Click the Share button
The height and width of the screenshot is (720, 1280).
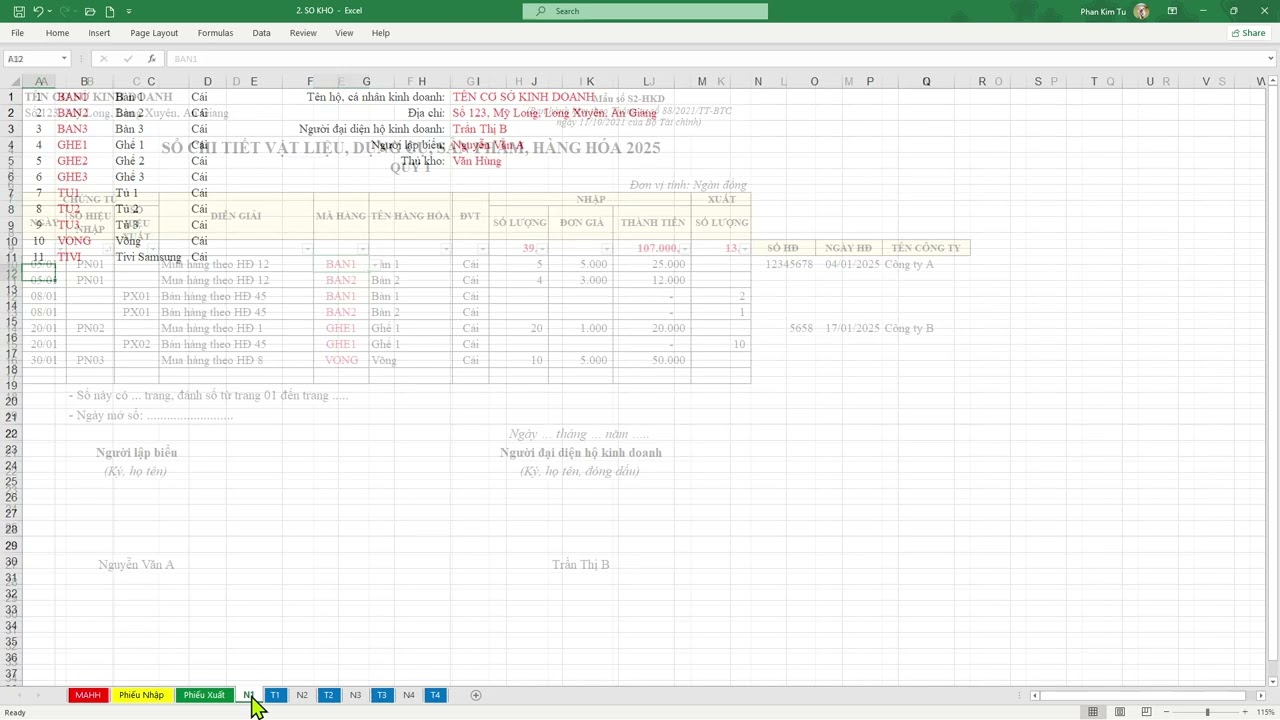coord(1248,33)
